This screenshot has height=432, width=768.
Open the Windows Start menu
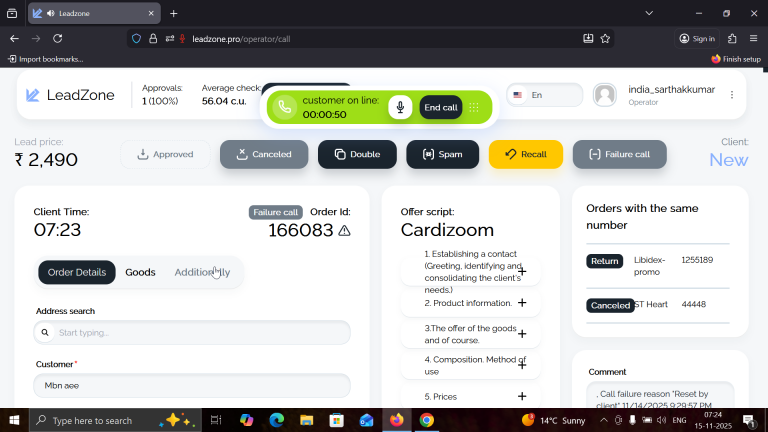click(x=14, y=420)
